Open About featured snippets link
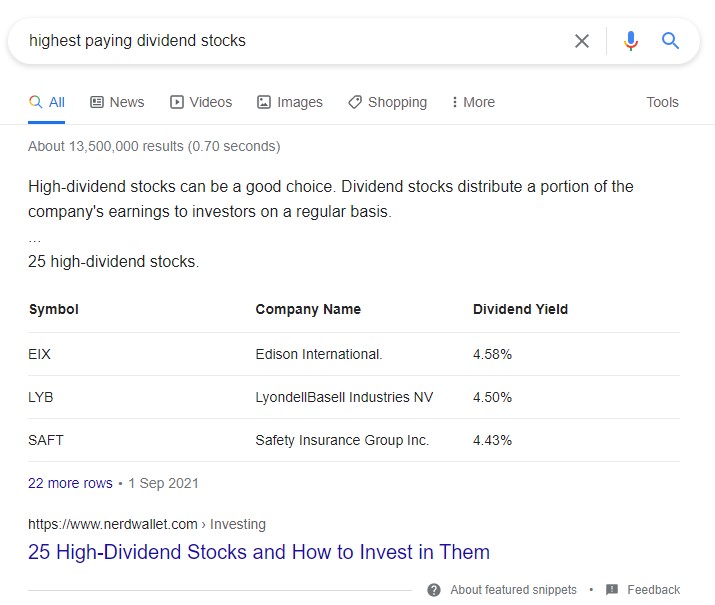 (x=513, y=589)
